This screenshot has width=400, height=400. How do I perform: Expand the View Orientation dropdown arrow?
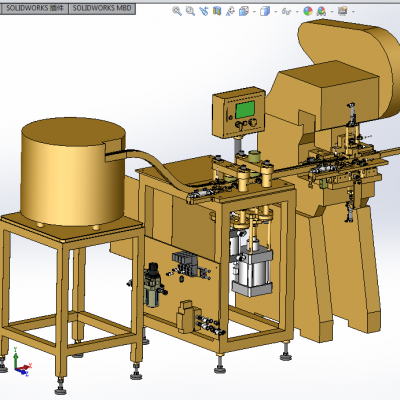(254, 12)
